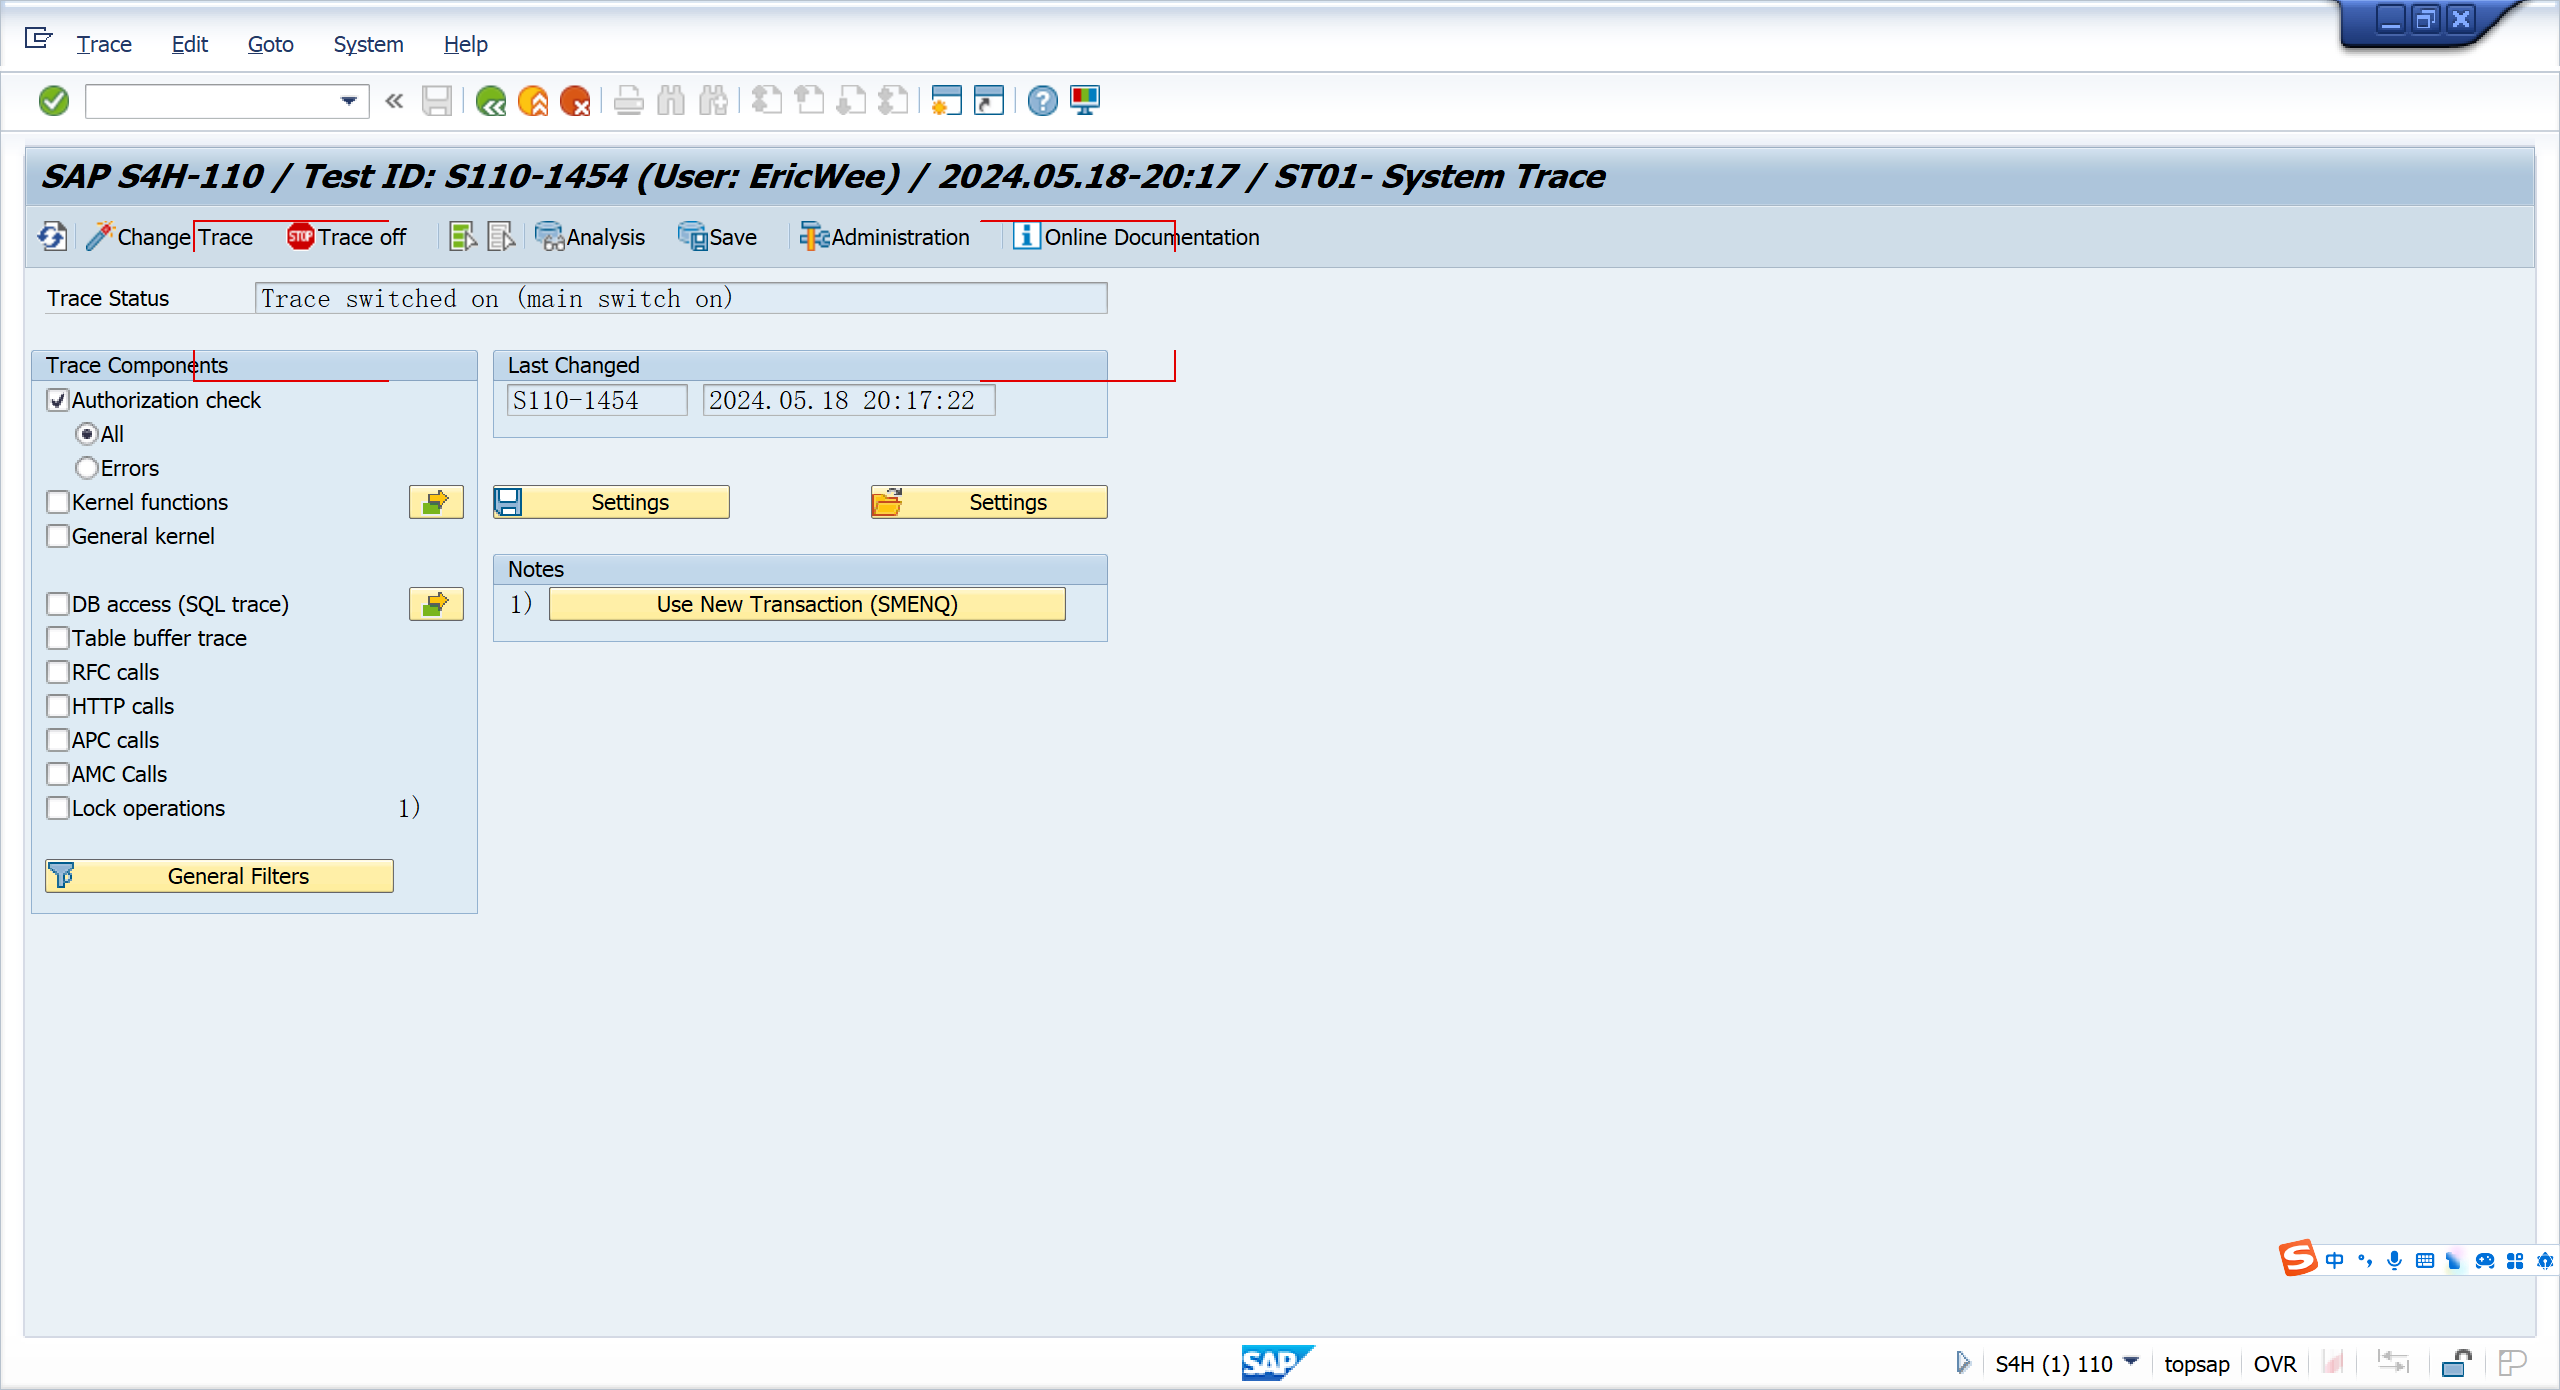
Task: Open Analysis from the application toolbar
Action: [590, 237]
